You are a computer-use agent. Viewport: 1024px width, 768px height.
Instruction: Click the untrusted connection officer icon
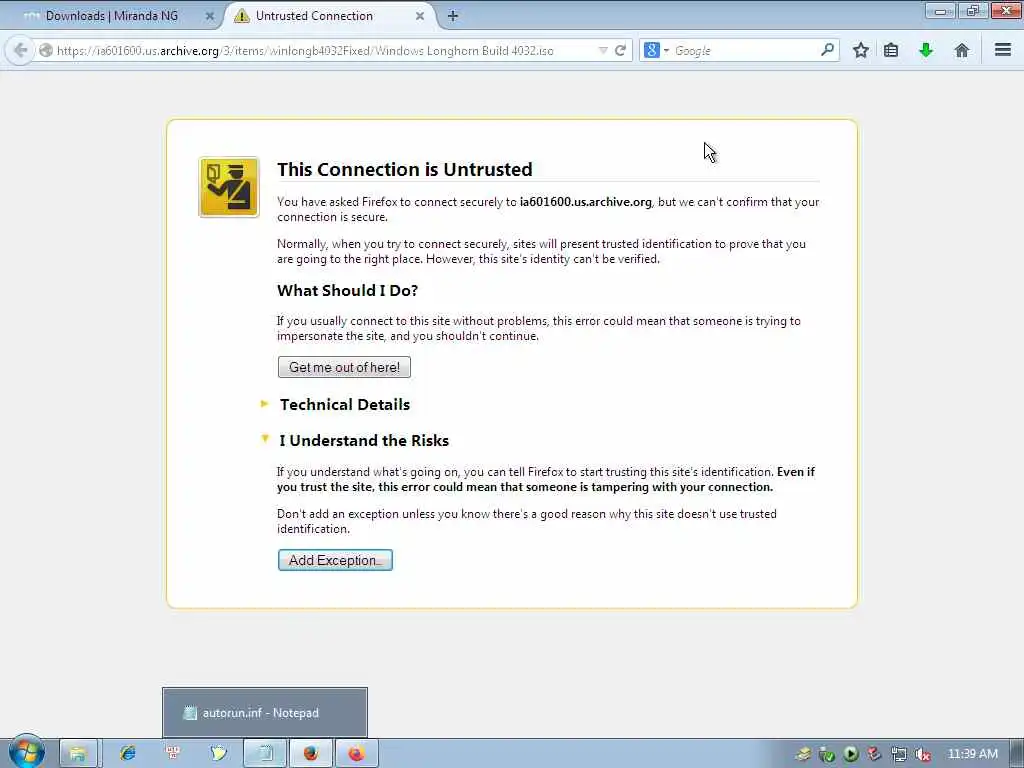[x=229, y=187]
